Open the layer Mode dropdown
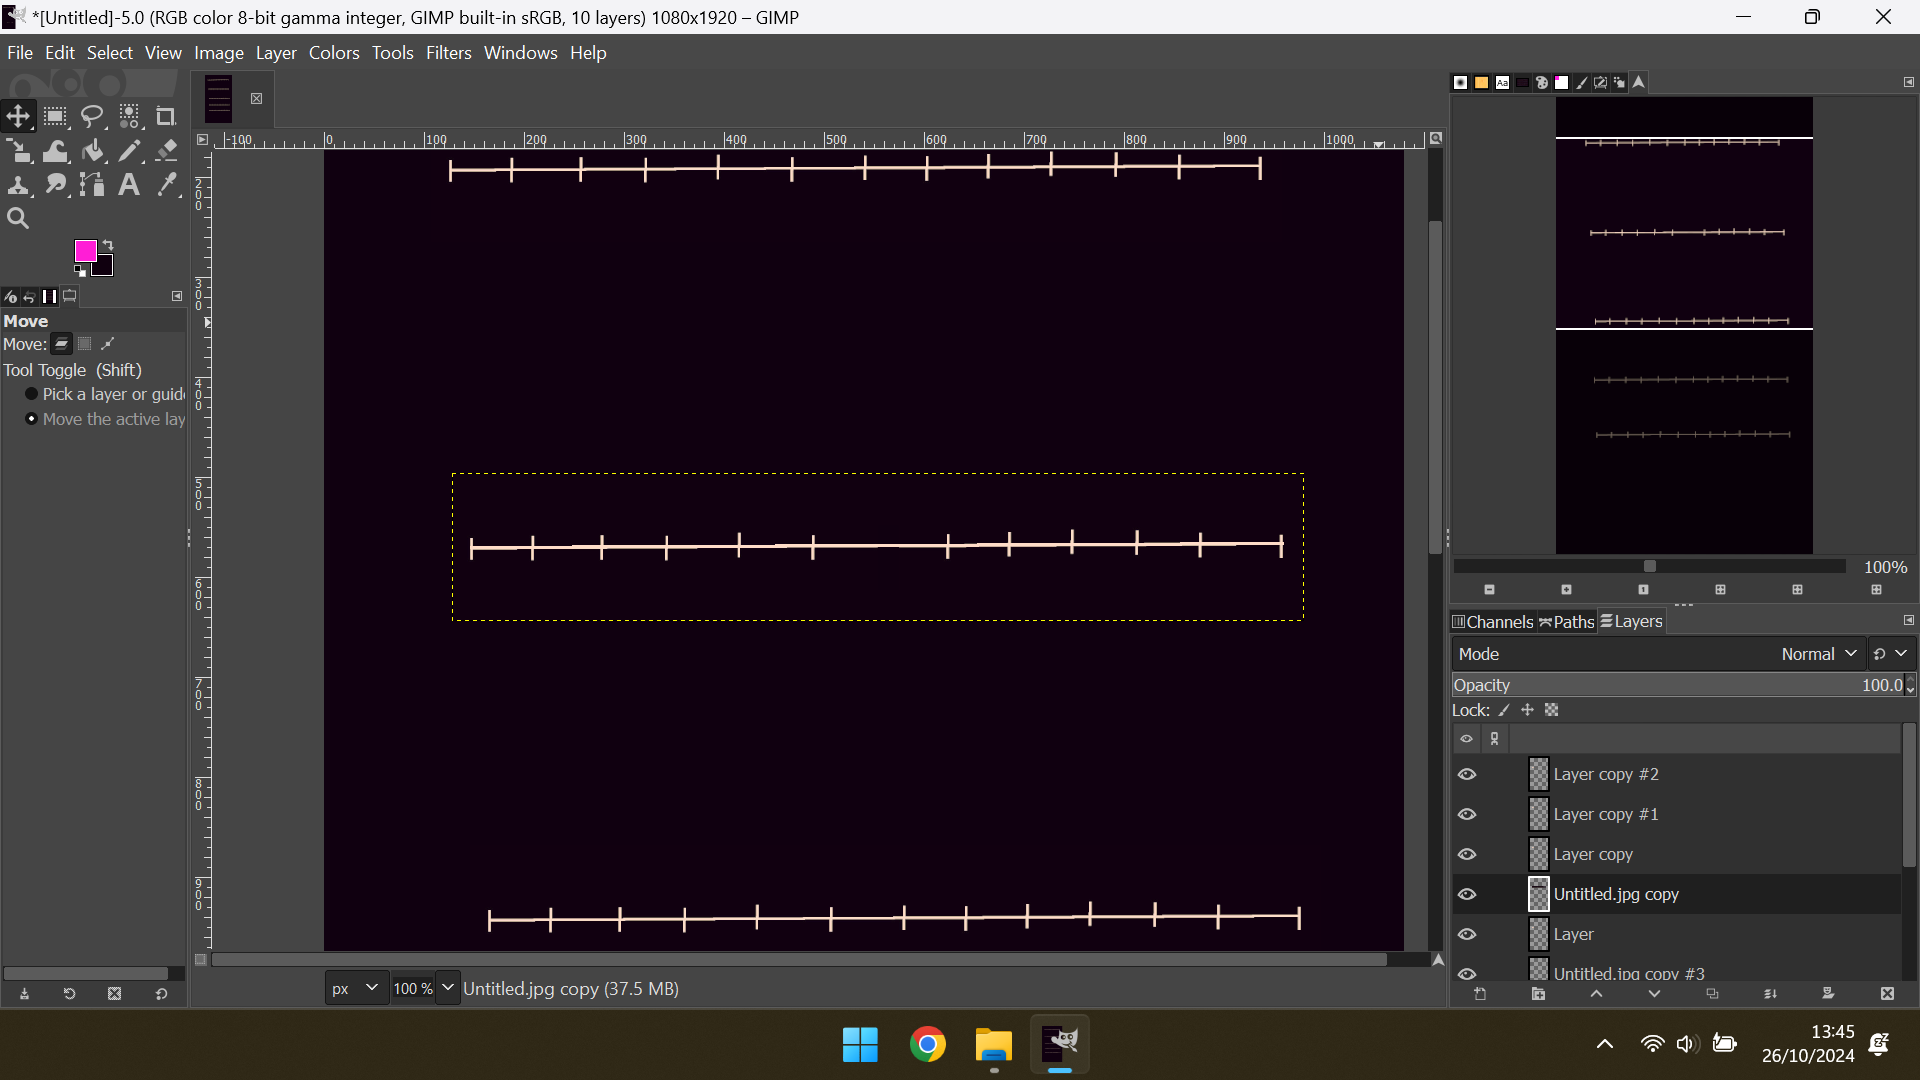Viewport: 1920px width, 1080px height. [1816, 654]
